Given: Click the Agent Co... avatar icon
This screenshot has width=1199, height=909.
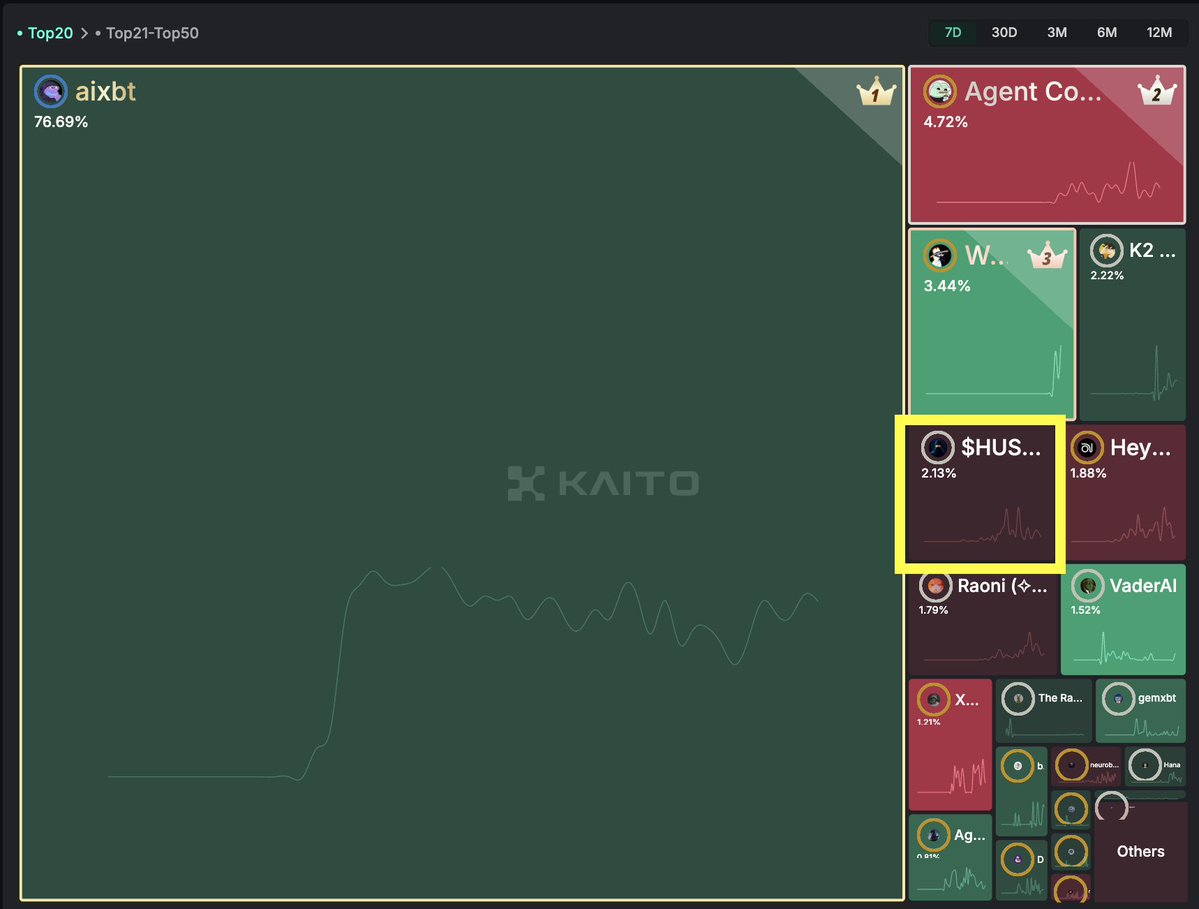Looking at the screenshot, I should tap(940, 92).
